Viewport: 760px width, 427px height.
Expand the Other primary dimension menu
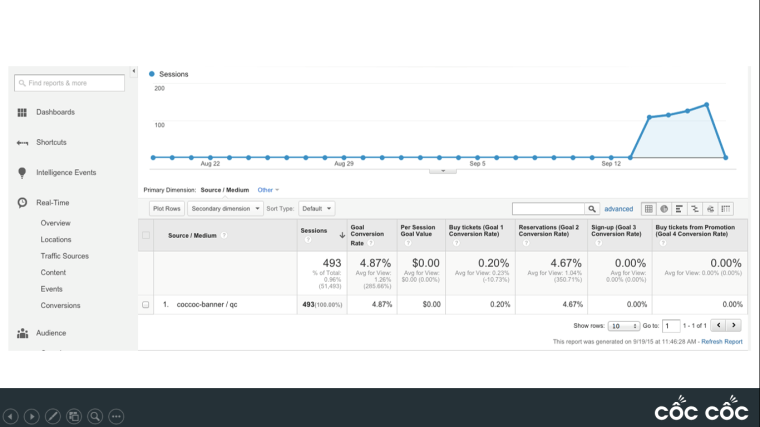pos(268,189)
